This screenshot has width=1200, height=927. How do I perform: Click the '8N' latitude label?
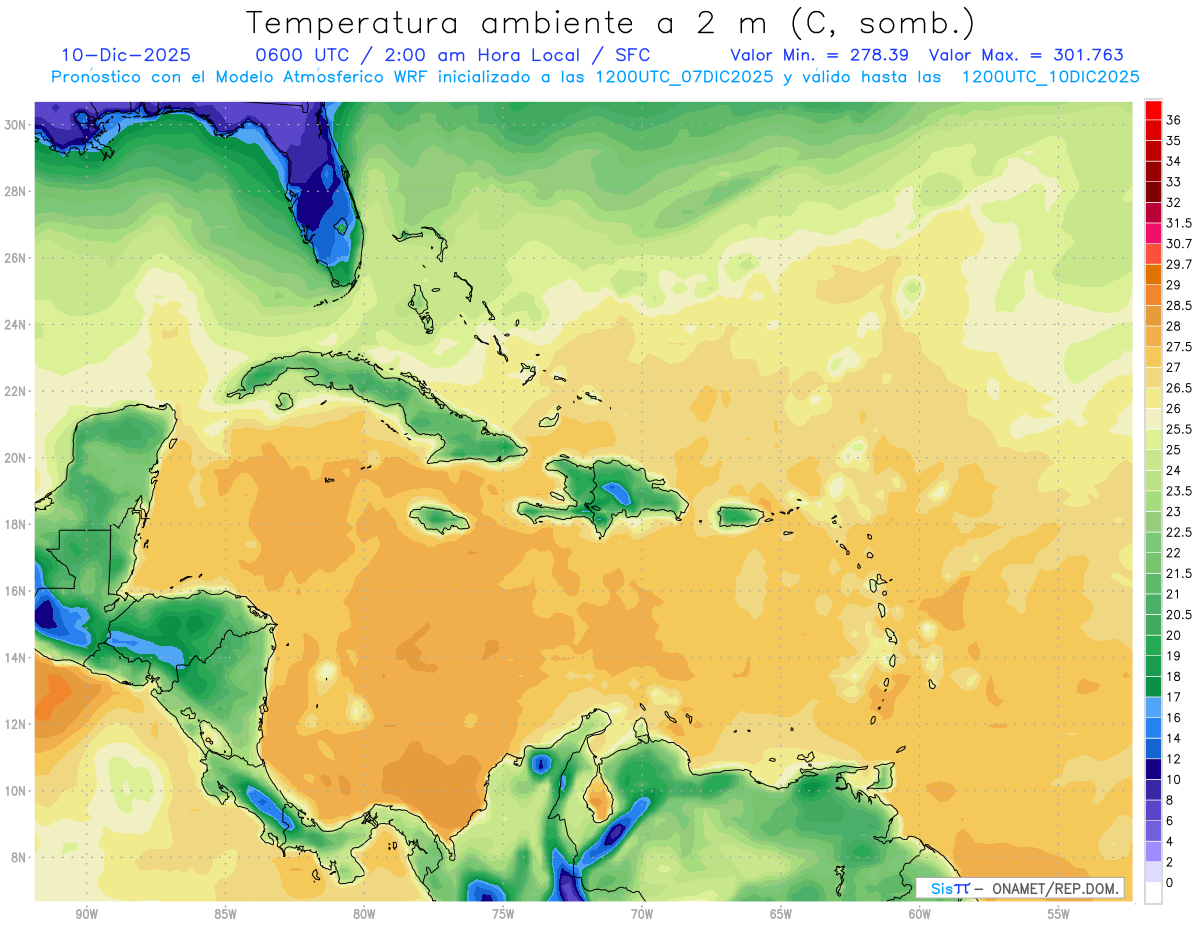pyautogui.click(x=19, y=857)
